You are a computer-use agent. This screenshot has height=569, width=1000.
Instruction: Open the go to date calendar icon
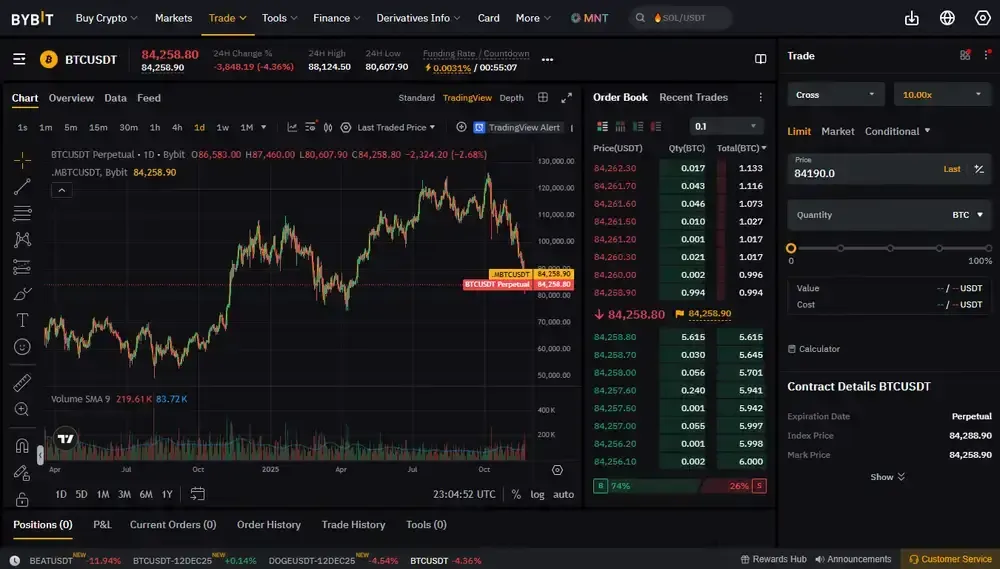coord(198,494)
